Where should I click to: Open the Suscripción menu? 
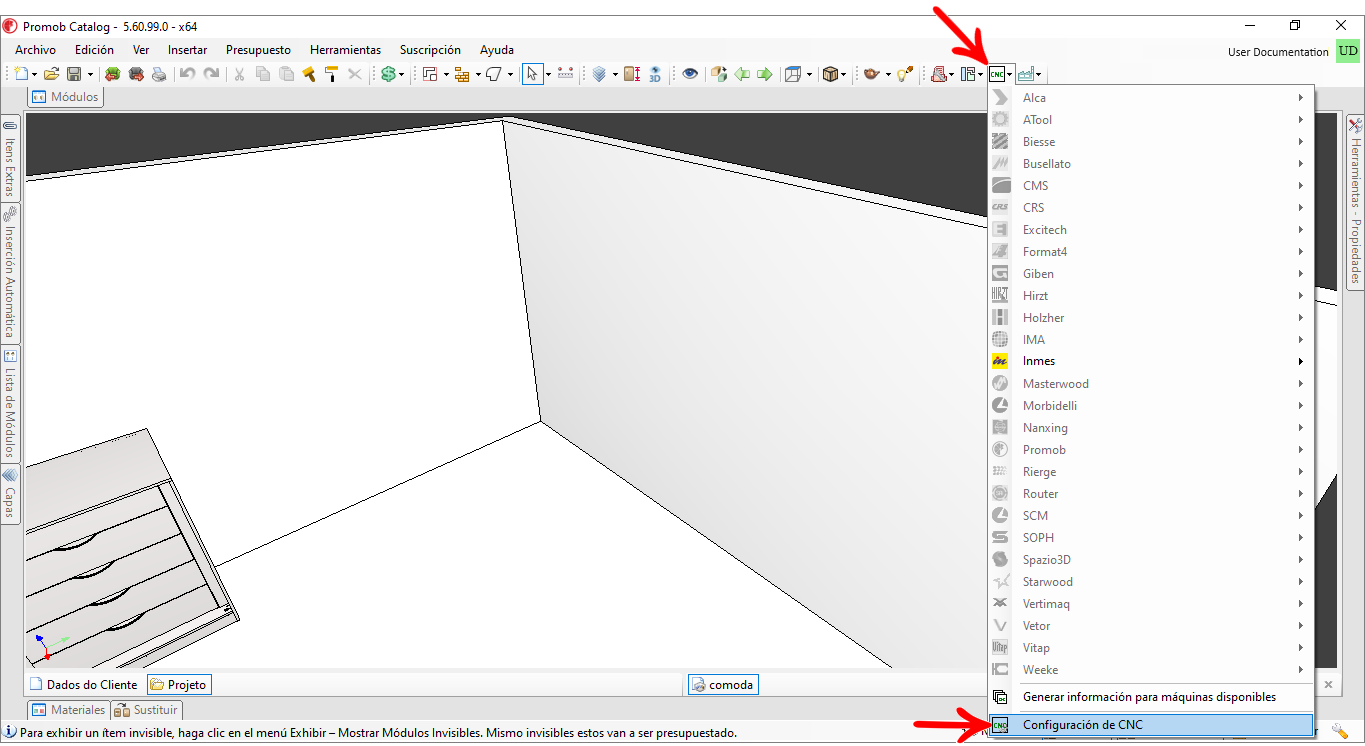[x=430, y=50]
